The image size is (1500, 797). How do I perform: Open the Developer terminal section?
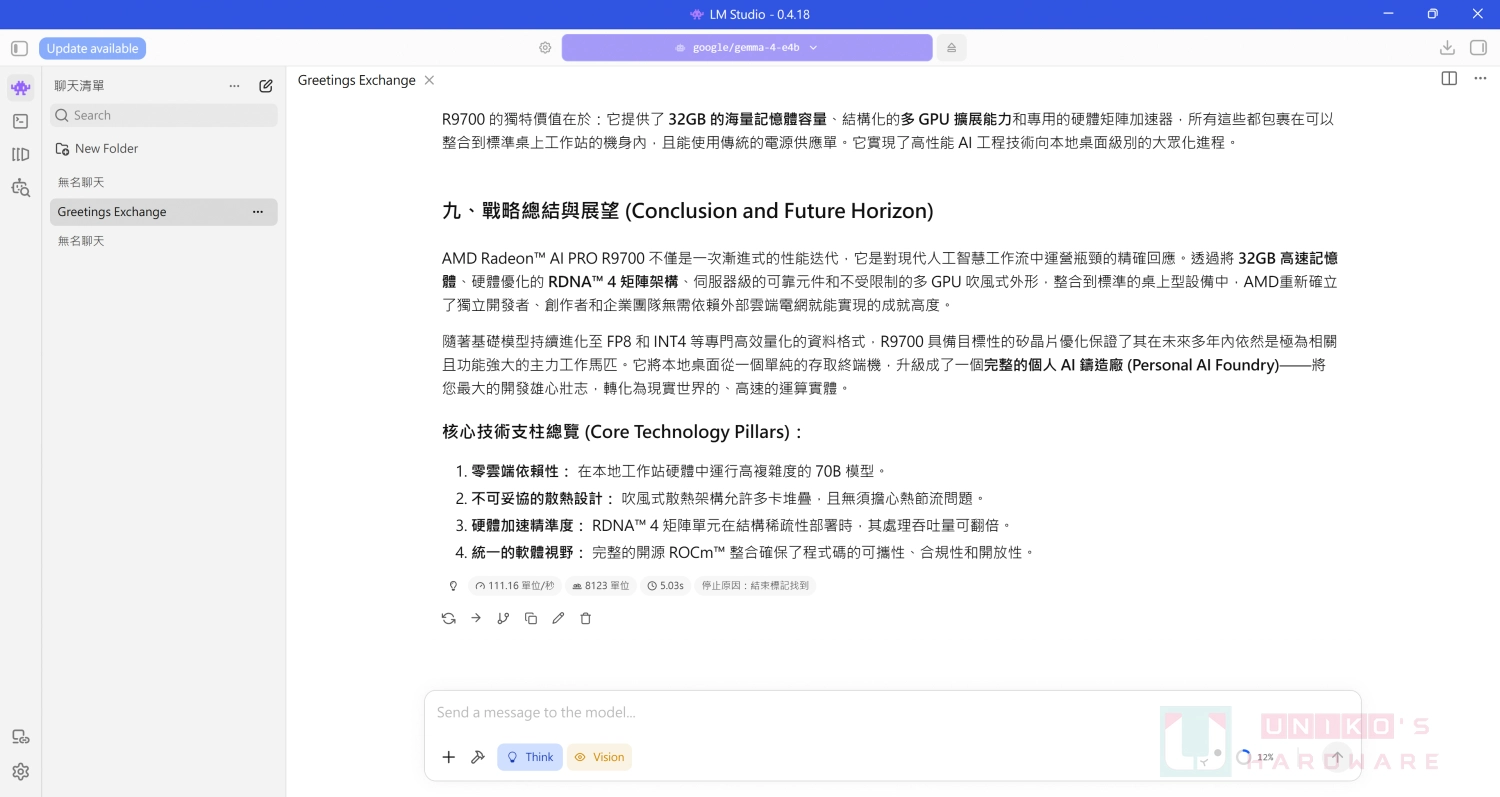[20, 121]
